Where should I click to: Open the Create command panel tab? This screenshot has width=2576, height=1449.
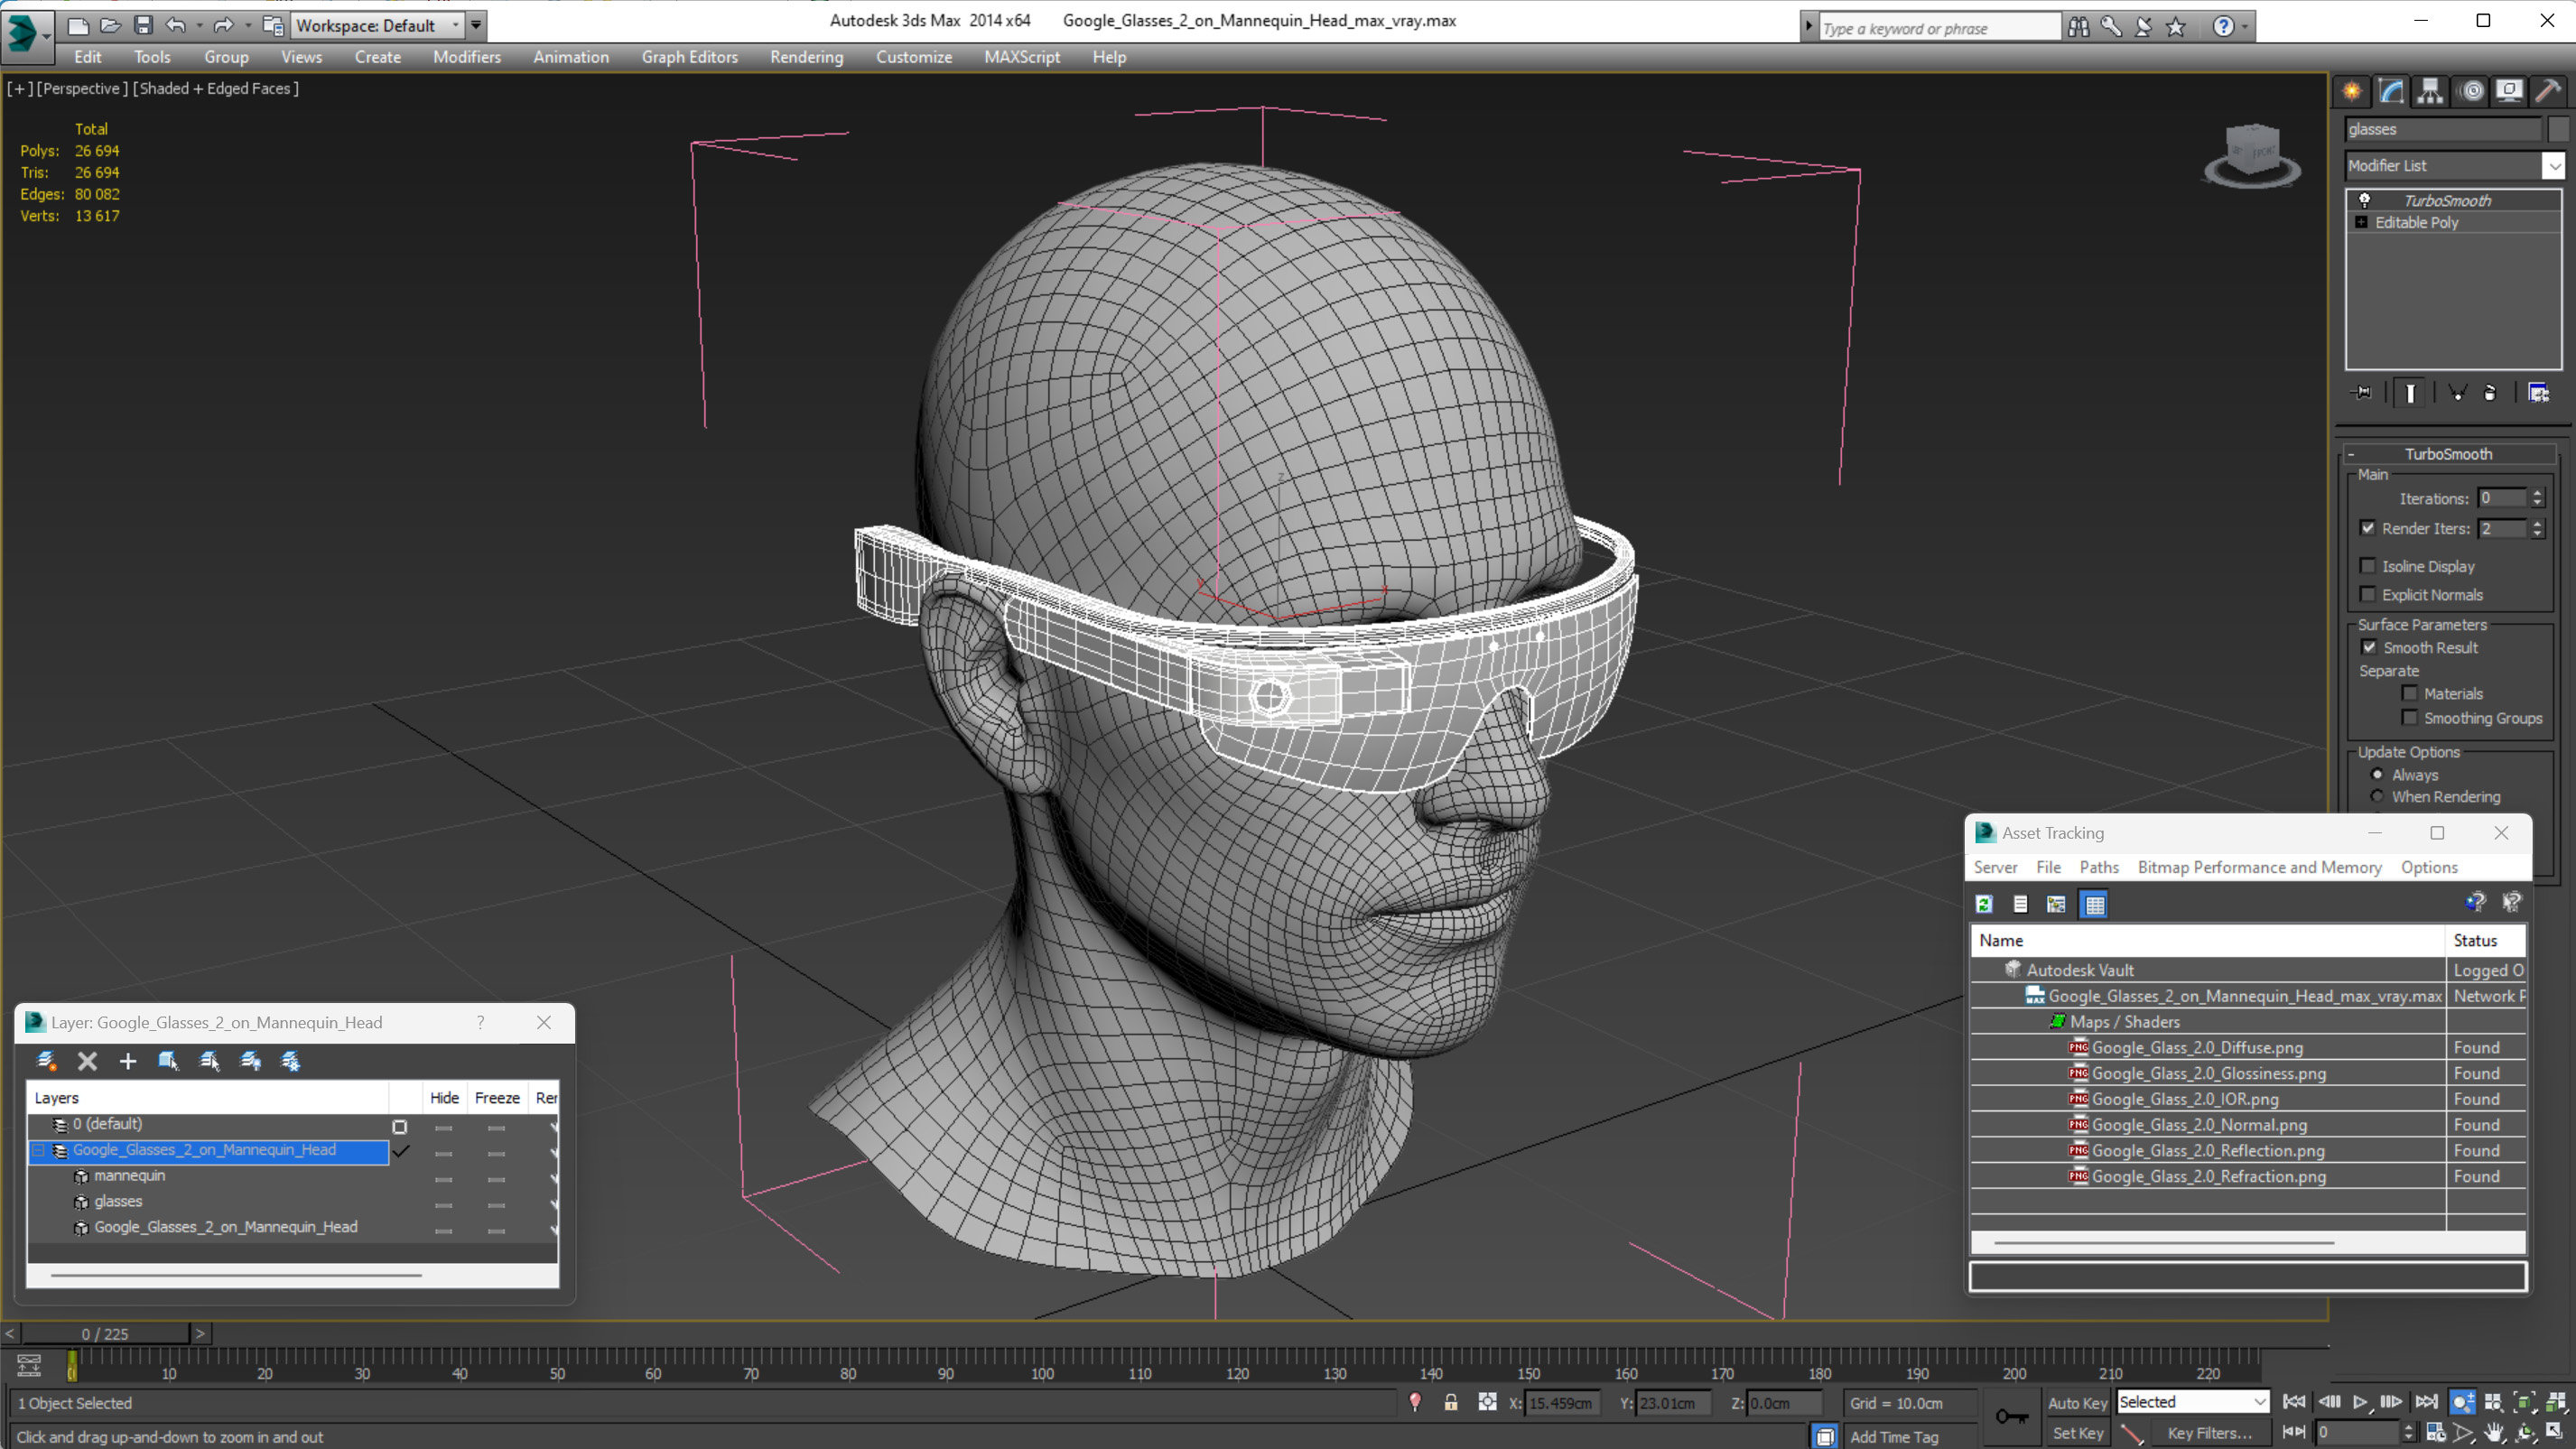pyautogui.click(x=2352, y=91)
